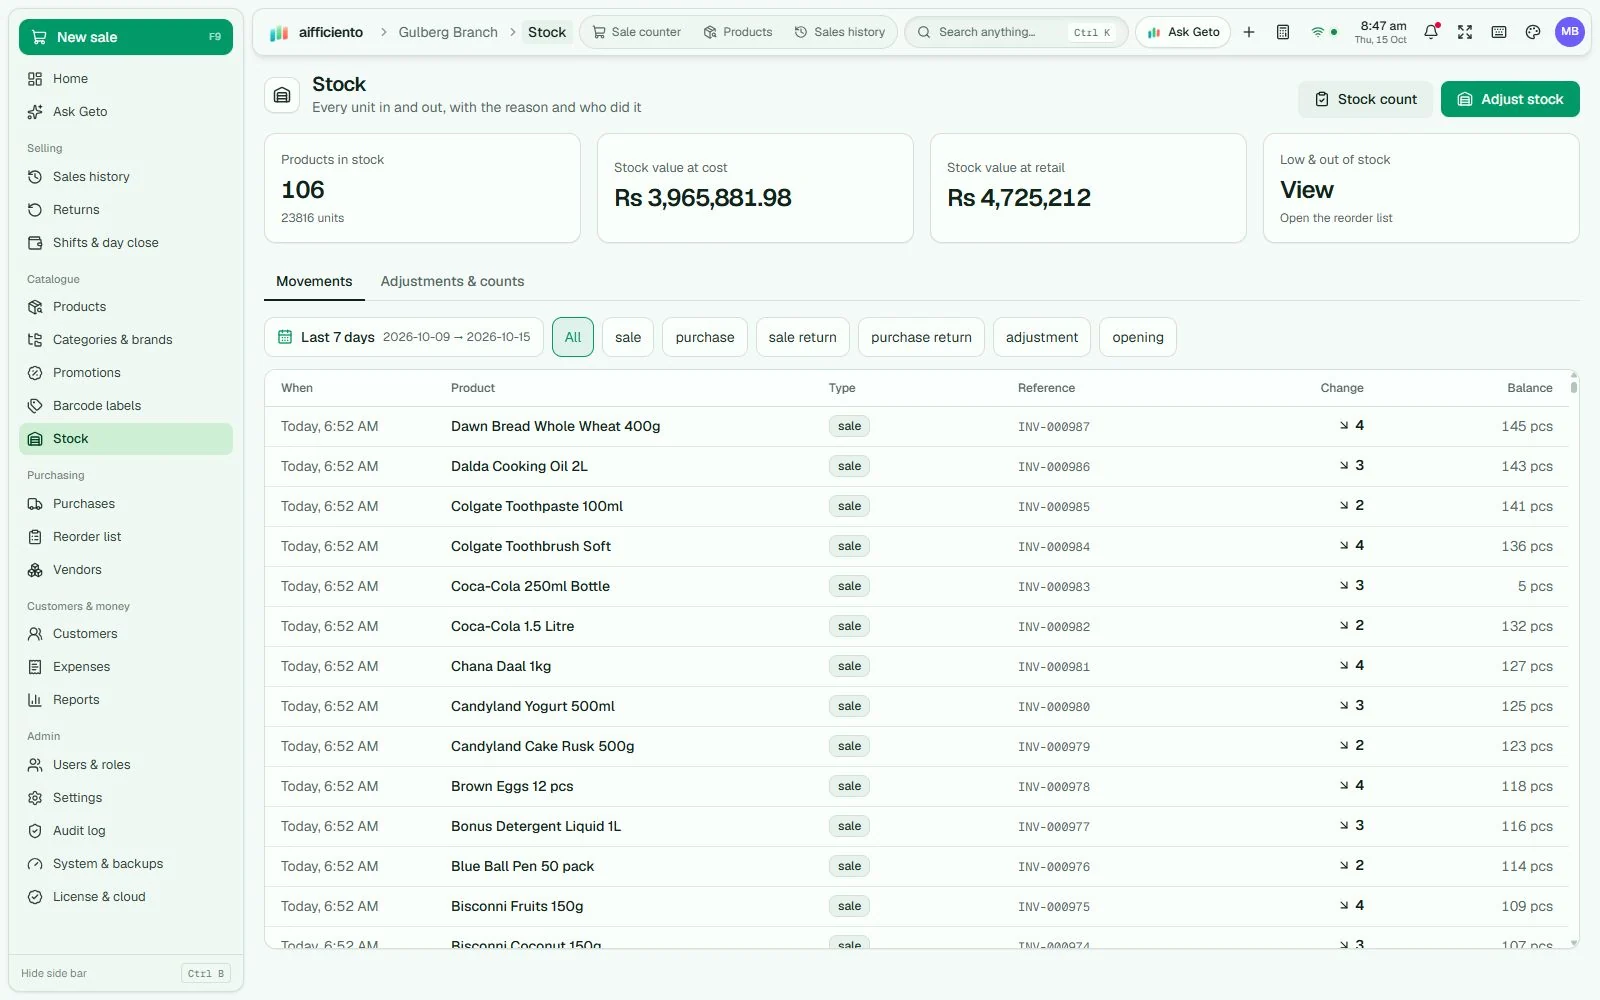Hide side bar at sidebar bottom
1600x1000 pixels.
pos(126,973)
